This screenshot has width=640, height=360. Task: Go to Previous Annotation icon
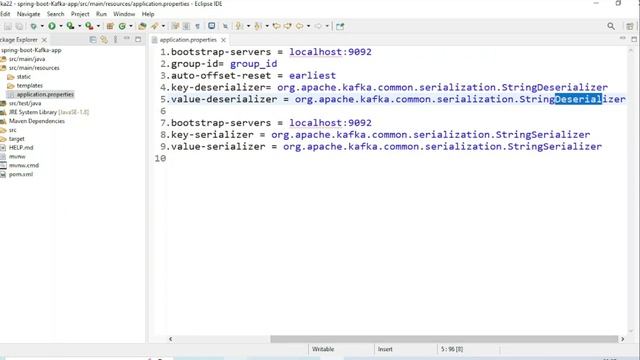(258, 26)
